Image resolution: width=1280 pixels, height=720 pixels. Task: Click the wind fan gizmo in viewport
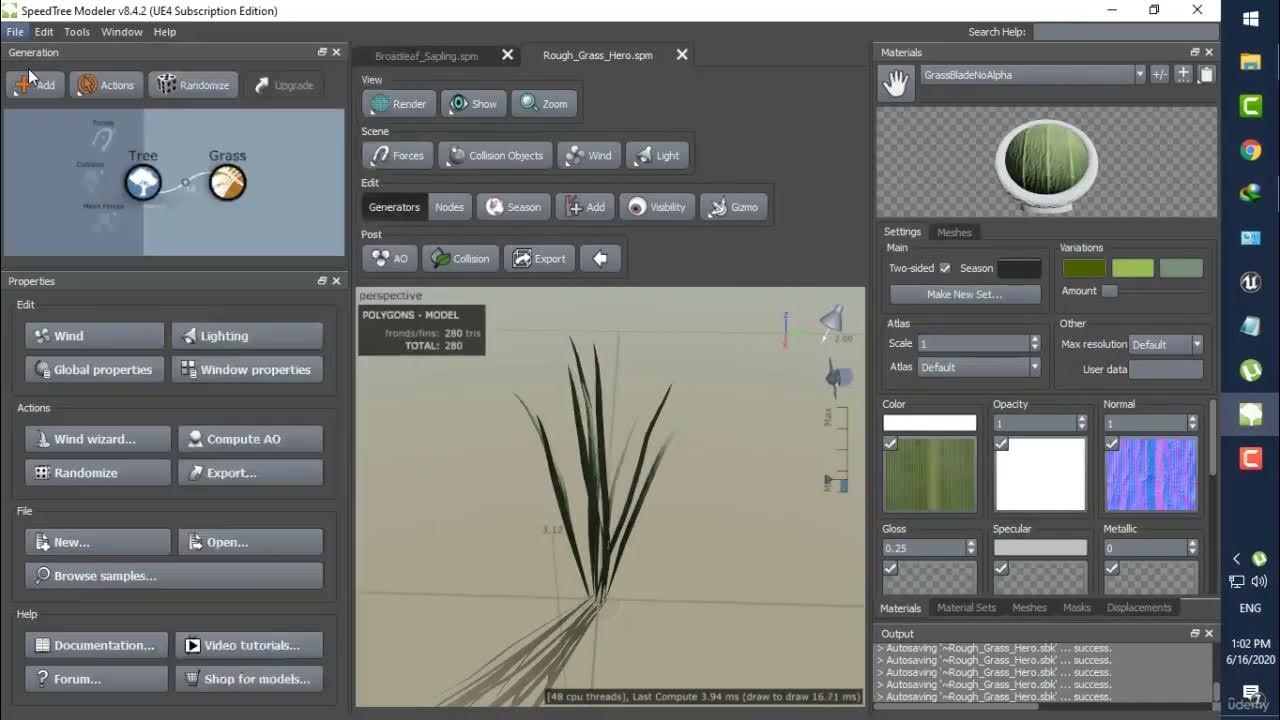click(838, 378)
